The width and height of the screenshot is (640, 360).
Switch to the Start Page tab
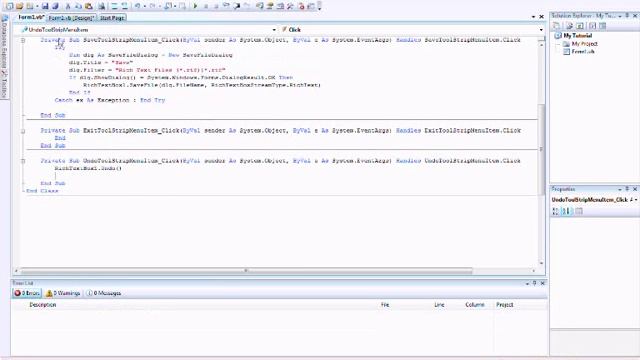[112, 18]
